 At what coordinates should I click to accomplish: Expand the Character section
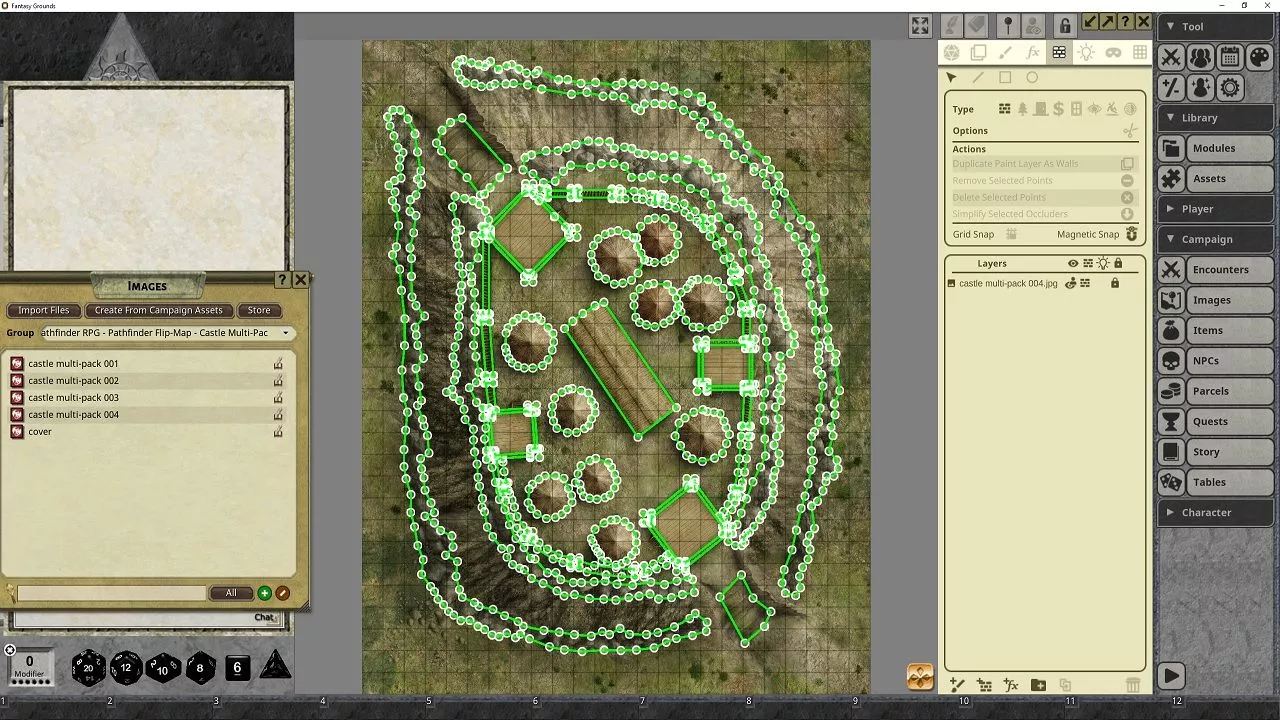(1215, 512)
